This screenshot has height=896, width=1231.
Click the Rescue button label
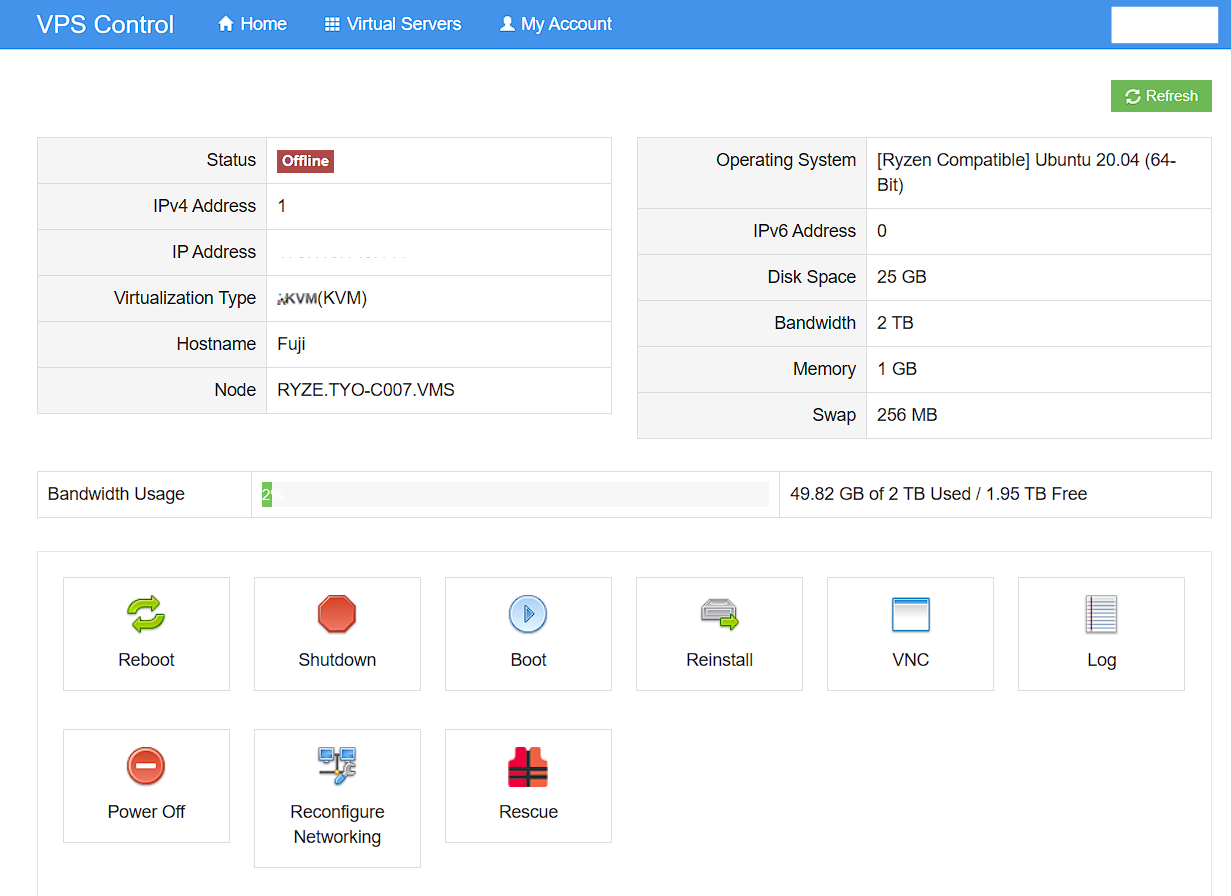coord(528,812)
